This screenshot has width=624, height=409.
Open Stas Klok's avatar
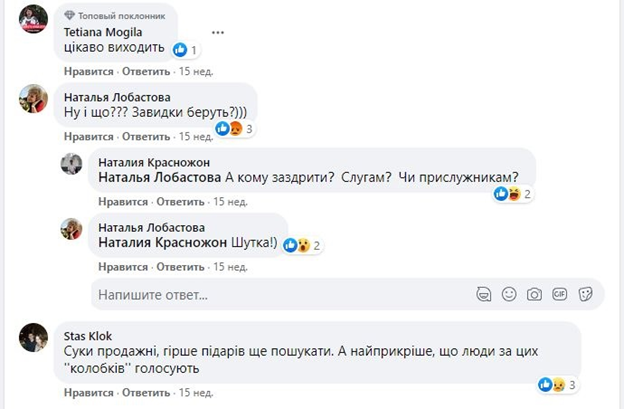tap(34, 338)
